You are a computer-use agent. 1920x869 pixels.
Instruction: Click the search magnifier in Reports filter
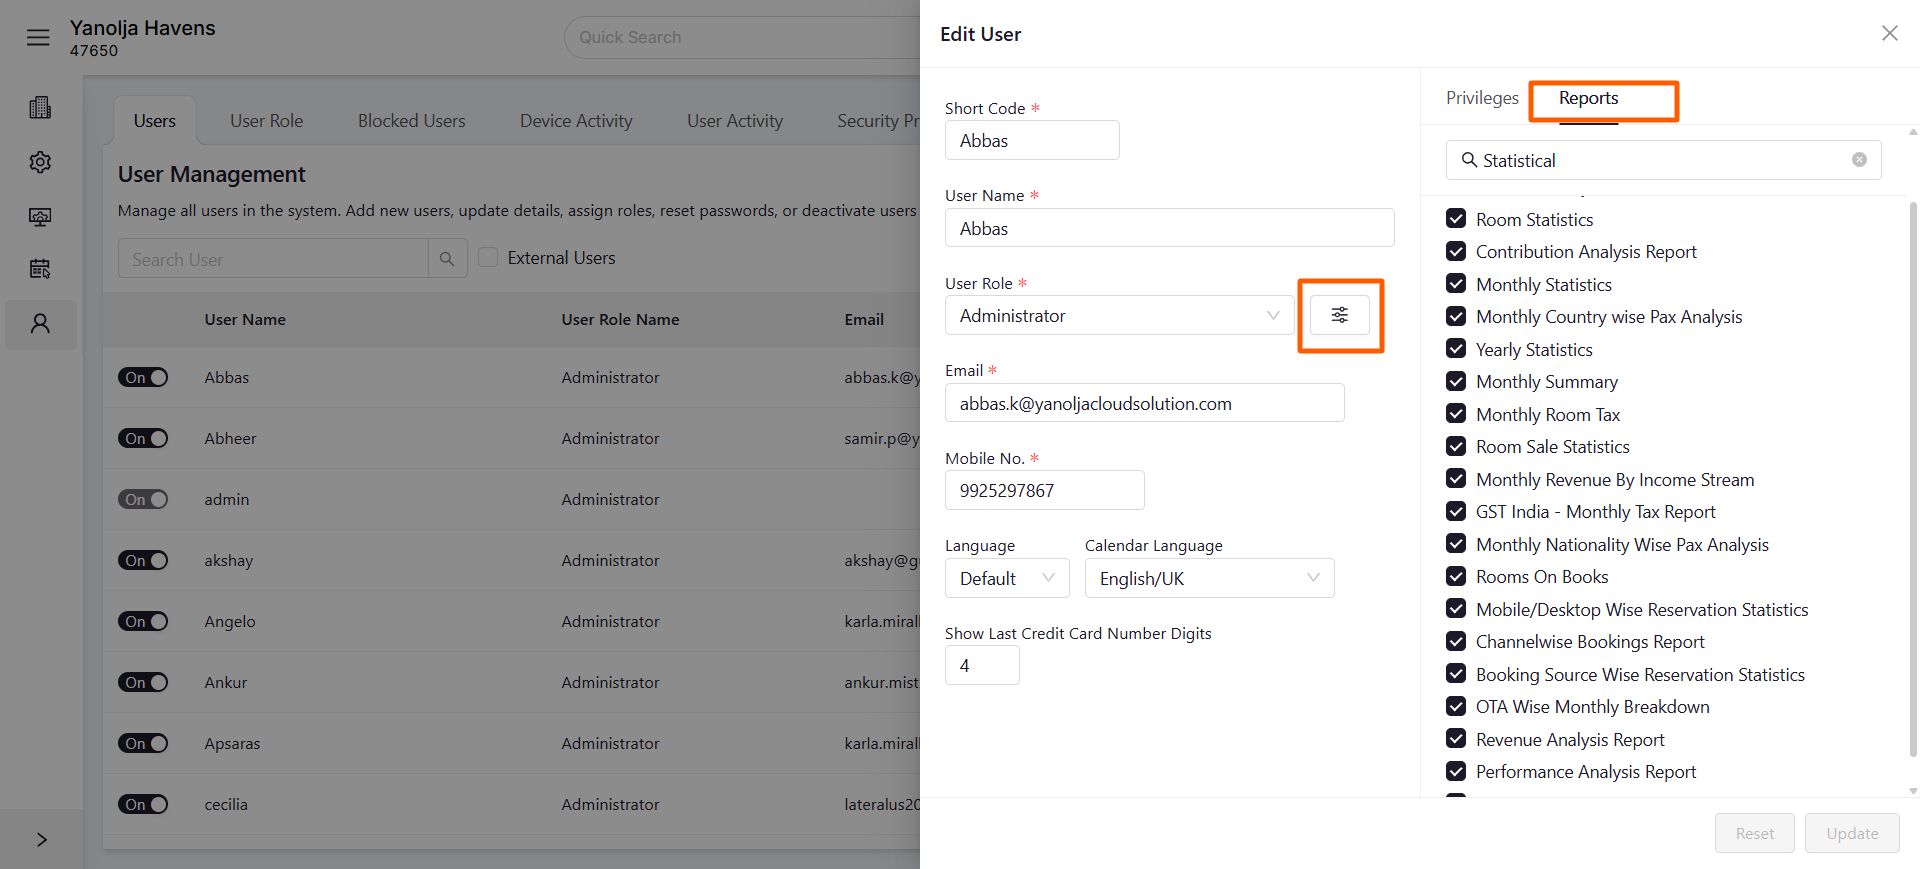1469,160
